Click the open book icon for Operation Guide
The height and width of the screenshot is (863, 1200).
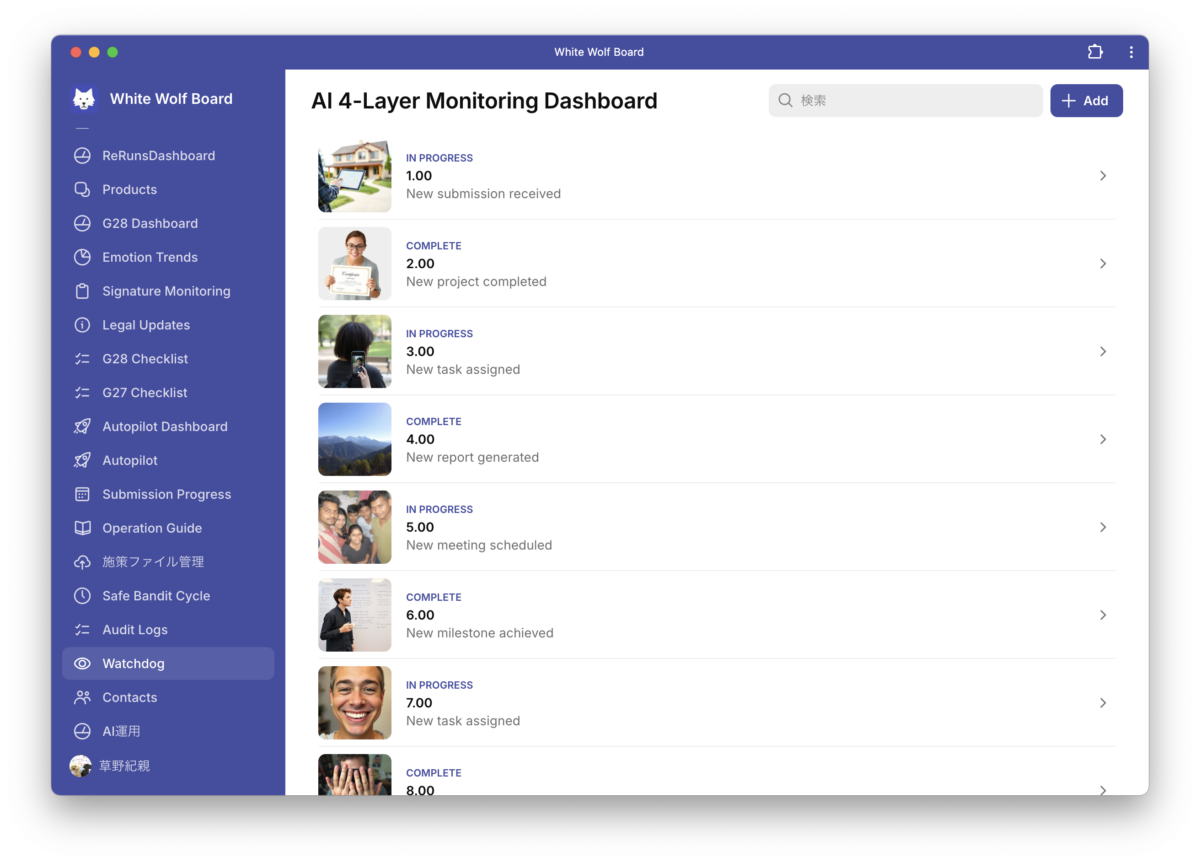(x=83, y=528)
